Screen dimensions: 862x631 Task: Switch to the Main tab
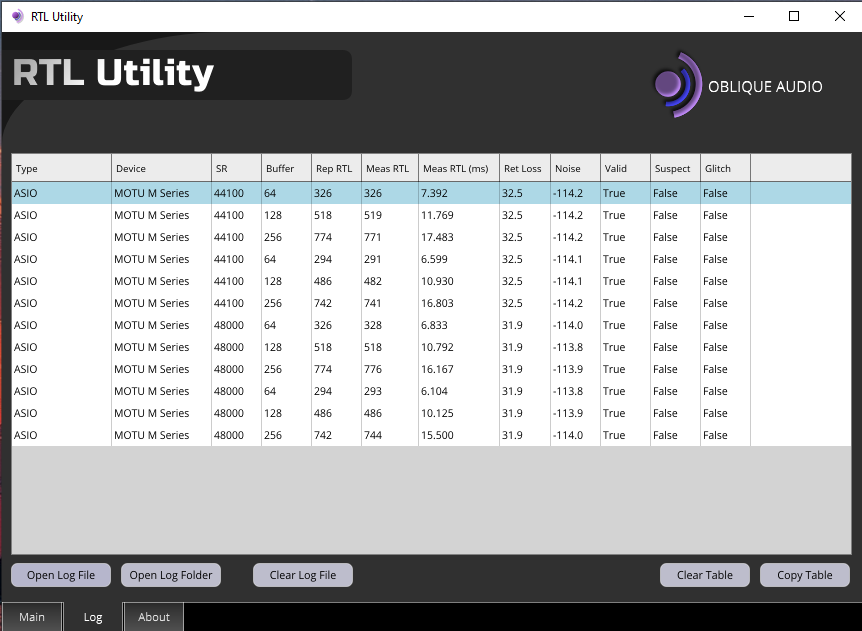click(x=32, y=617)
